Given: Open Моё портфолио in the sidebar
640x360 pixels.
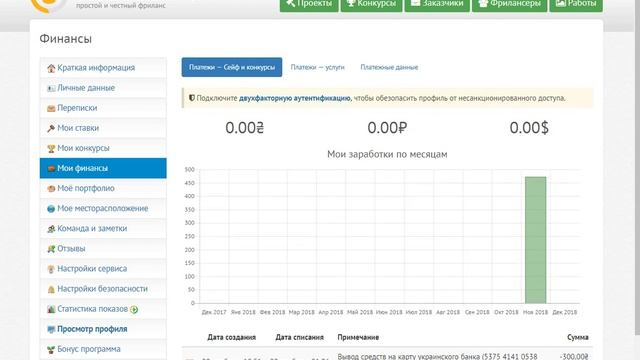Looking at the screenshot, I should (103, 188).
